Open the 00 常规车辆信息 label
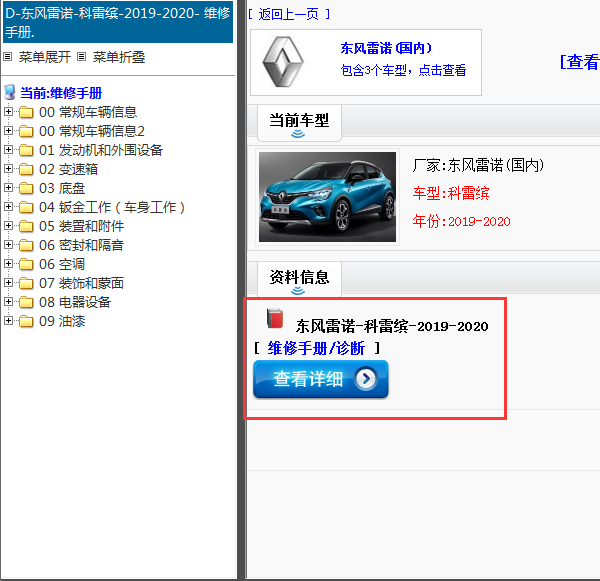 click(88, 112)
